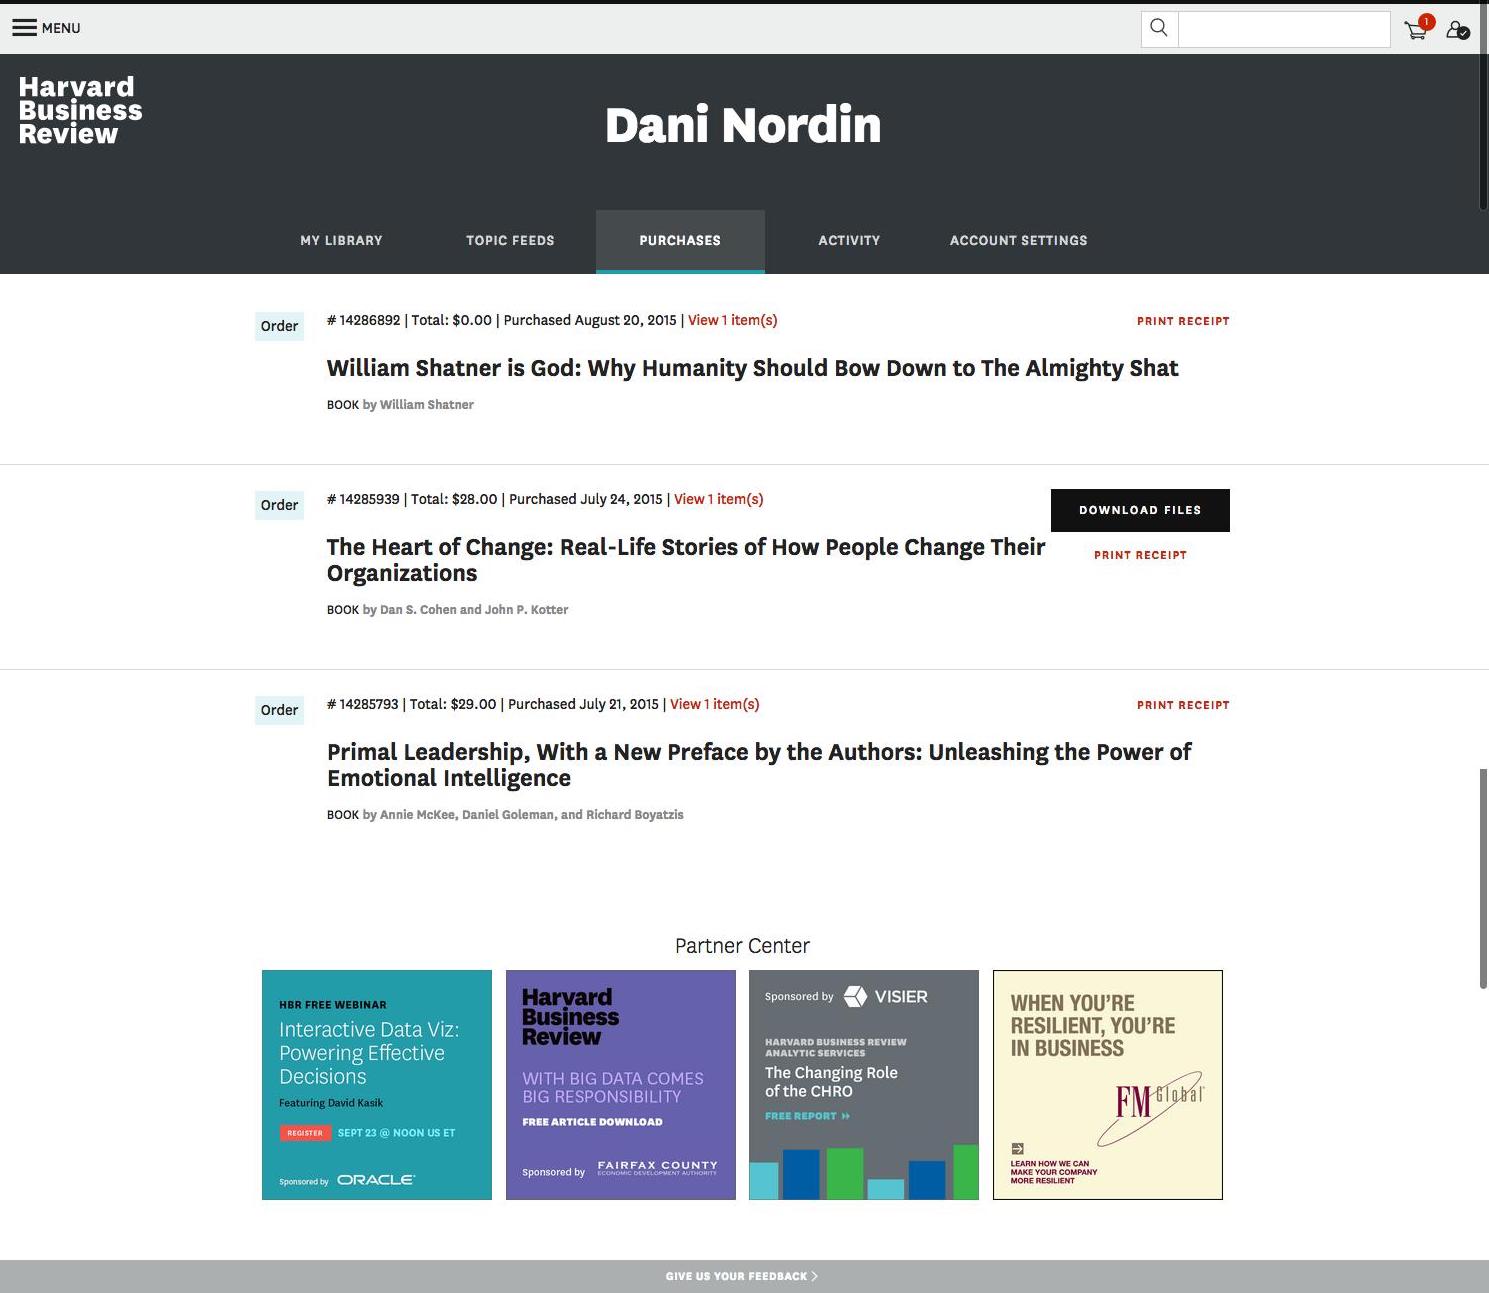The height and width of the screenshot is (1293, 1489).
Task: Click the Dani Nordin profile heading
Action: 743,125
